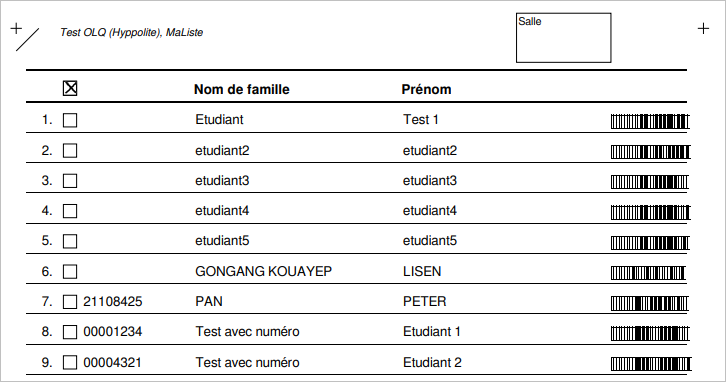The height and width of the screenshot is (382, 726).
Task: Click the barcode on PAN PETER row
Action: (x=650, y=303)
